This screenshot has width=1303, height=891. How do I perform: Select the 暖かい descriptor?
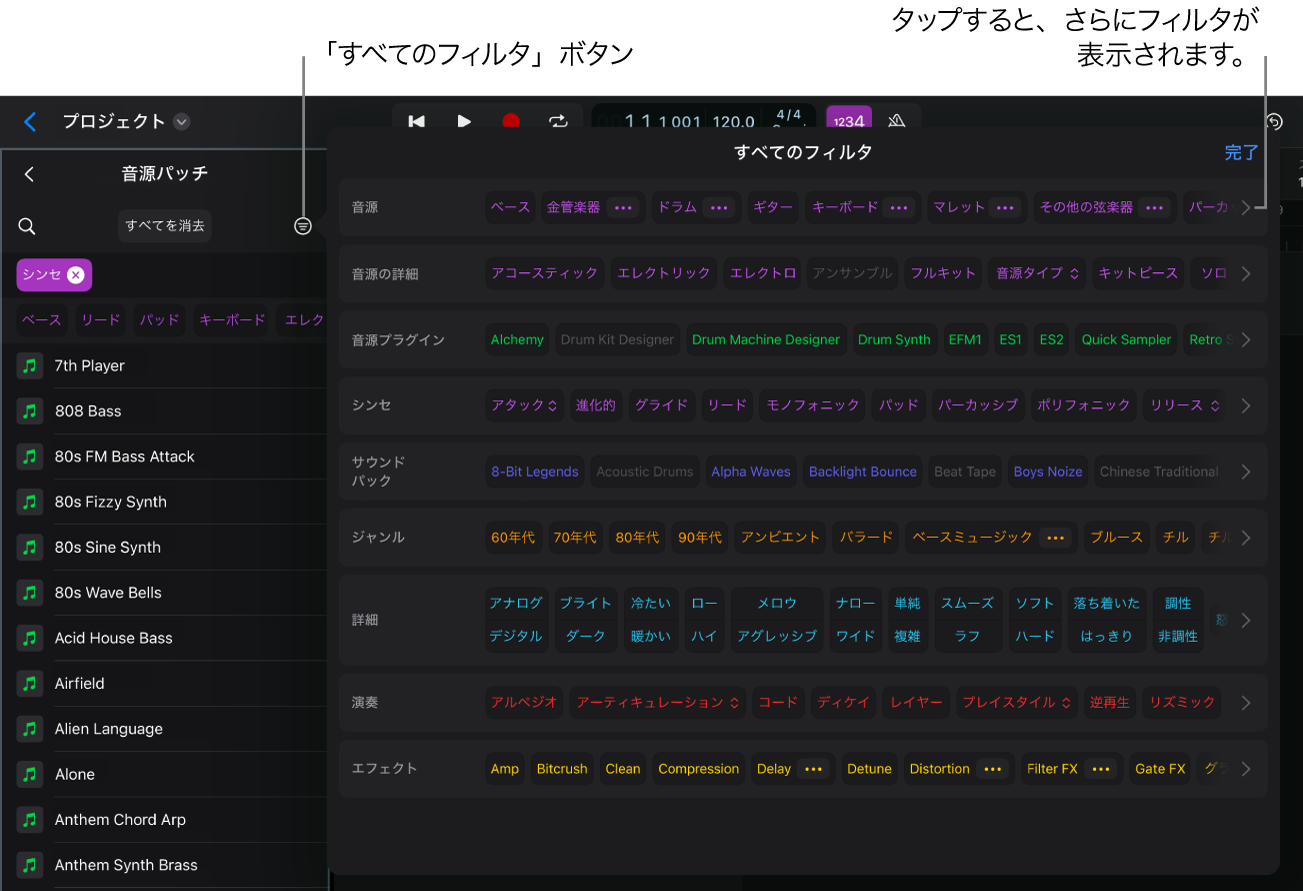click(651, 636)
